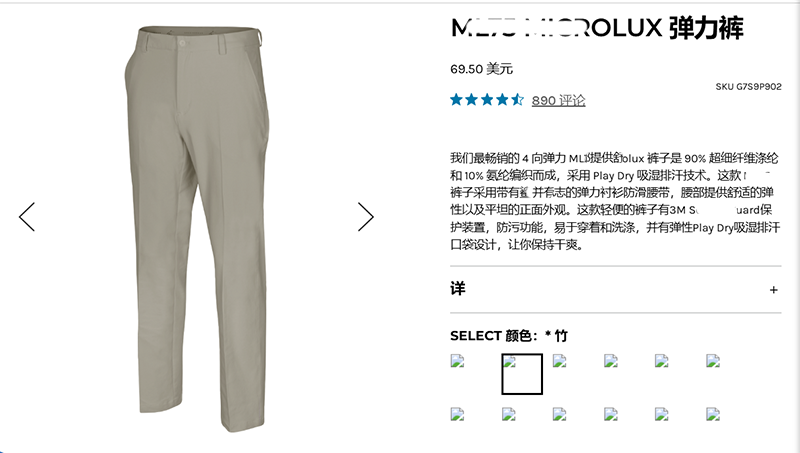The image size is (800, 453).
Task: Select first color swatch in bottom row
Action: pos(458,414)
